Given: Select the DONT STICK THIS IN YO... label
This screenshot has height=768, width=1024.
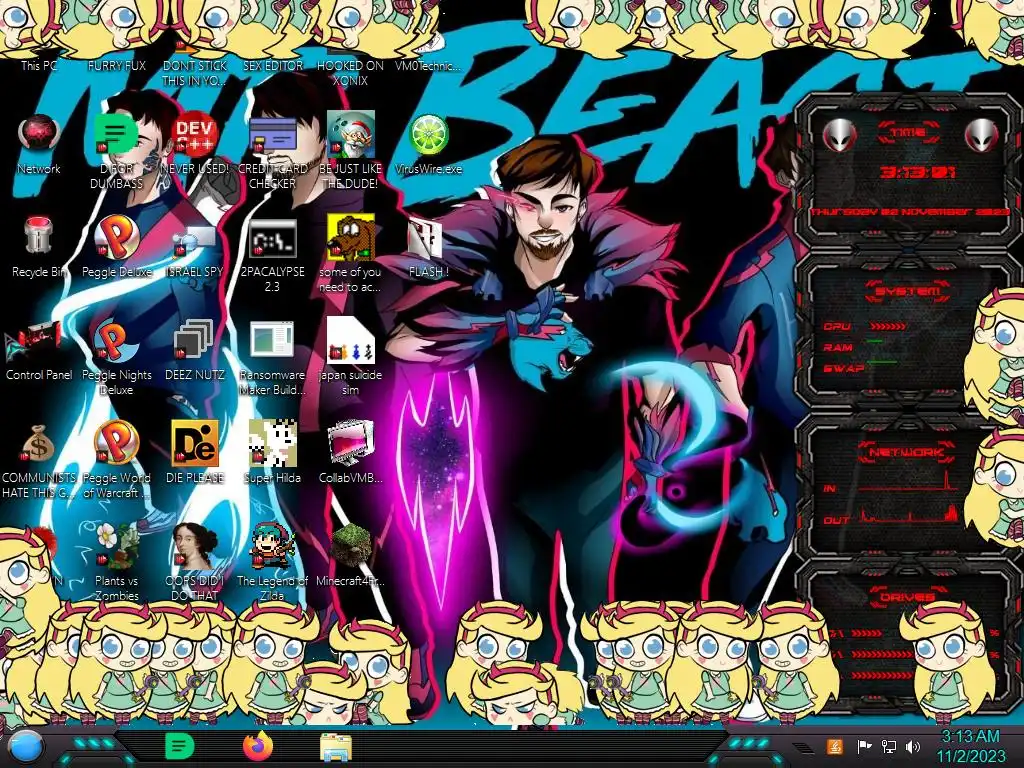Looking at the screenshot, I should point(195,72).
